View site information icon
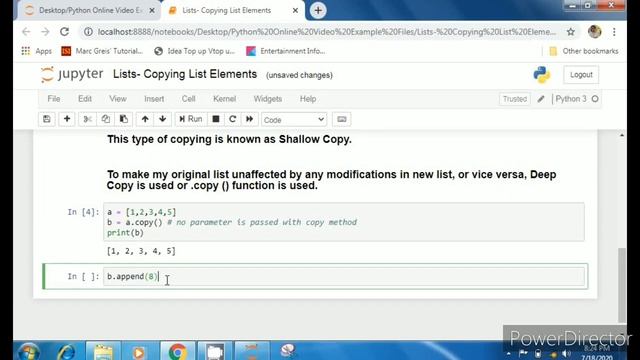The width and height of the screenshot is (640, 360). click(88, 32)
